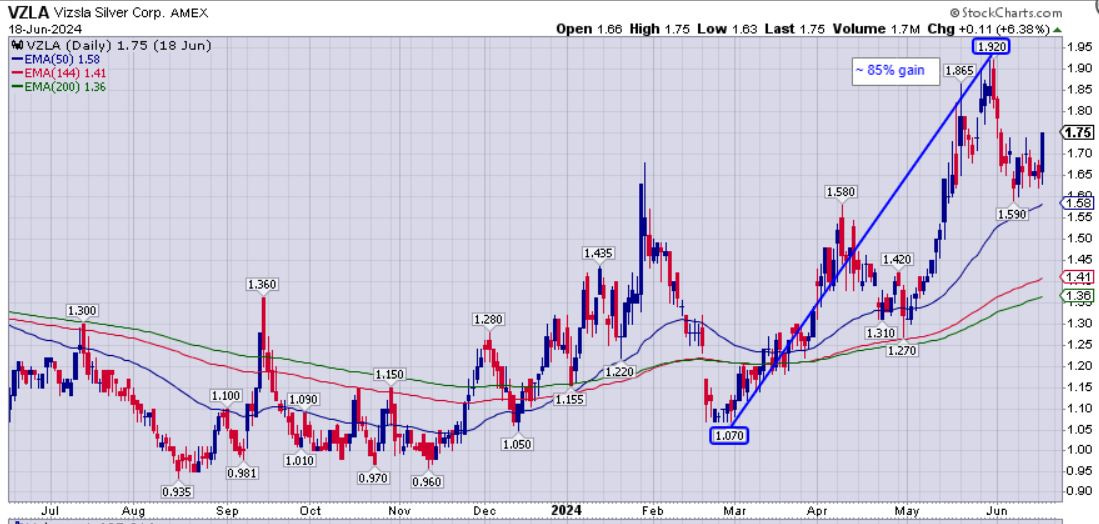Click the 1.270 low label in May

click(901, 350)
